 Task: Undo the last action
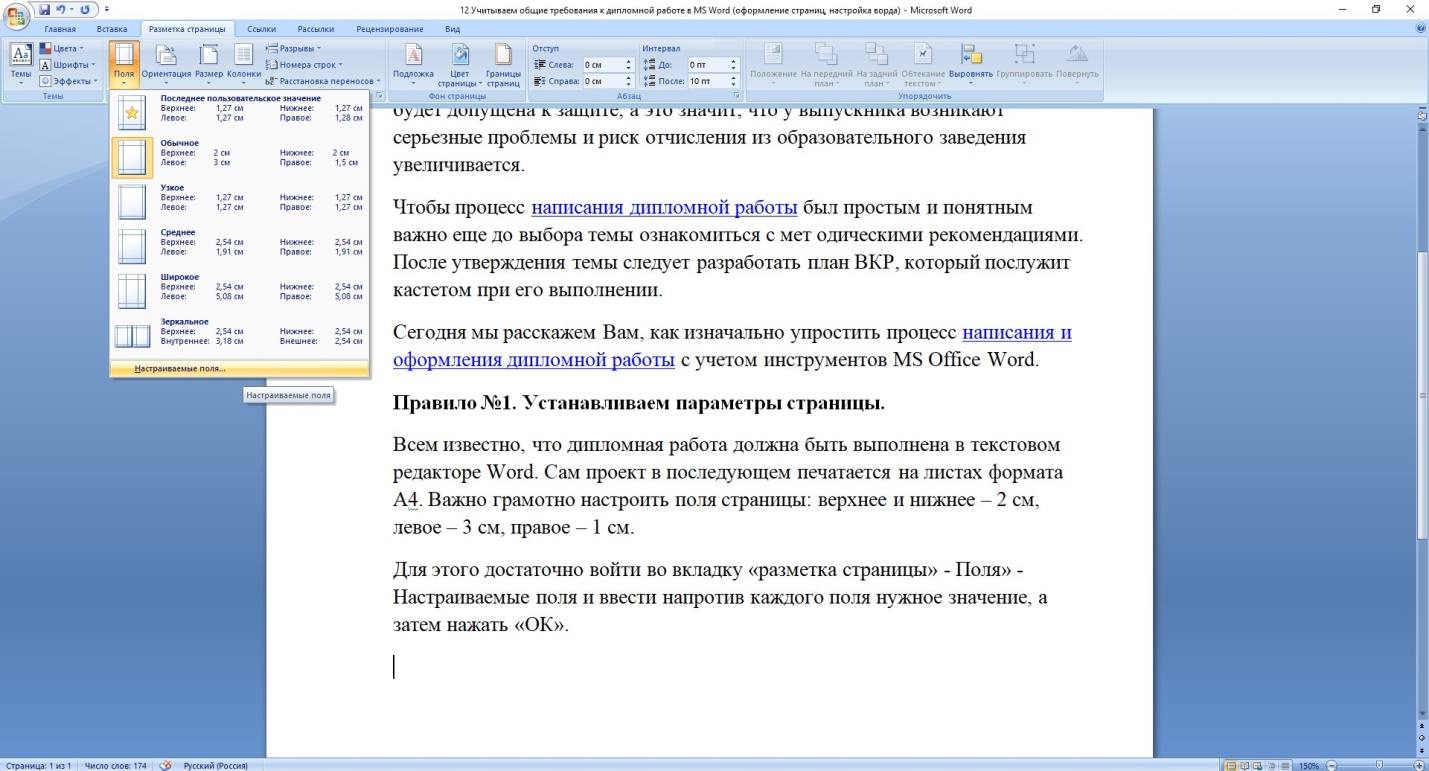coord(61,9)
